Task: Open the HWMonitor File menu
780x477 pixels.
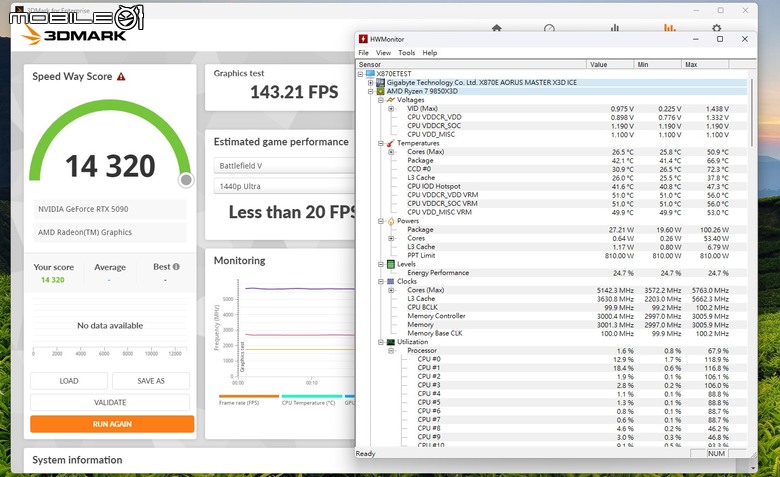Action: [x=363, y=53]
